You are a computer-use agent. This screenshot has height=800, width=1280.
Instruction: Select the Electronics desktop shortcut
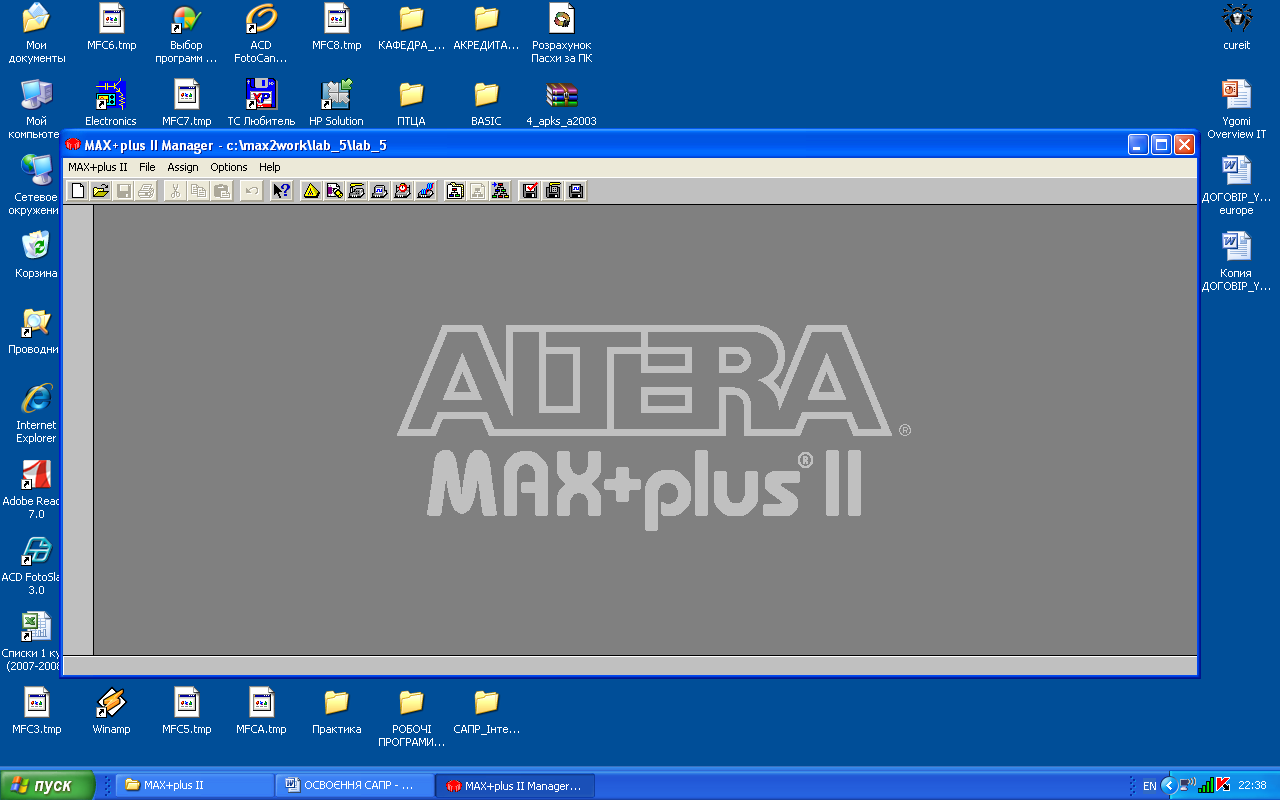tap(111, 103)
